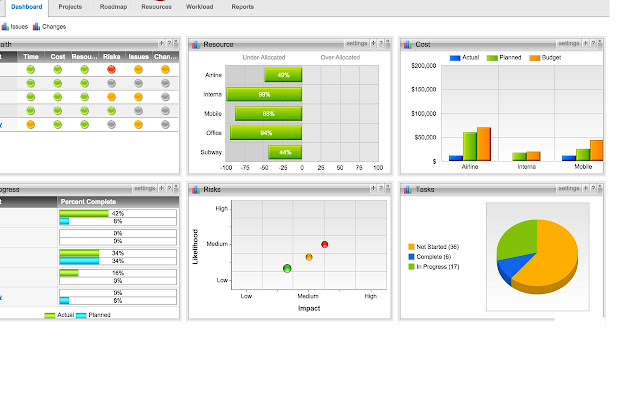Screen dimensions: 640x400
Task: Click the Planned legend swatch in Cost panel
Action: [492, 58]
